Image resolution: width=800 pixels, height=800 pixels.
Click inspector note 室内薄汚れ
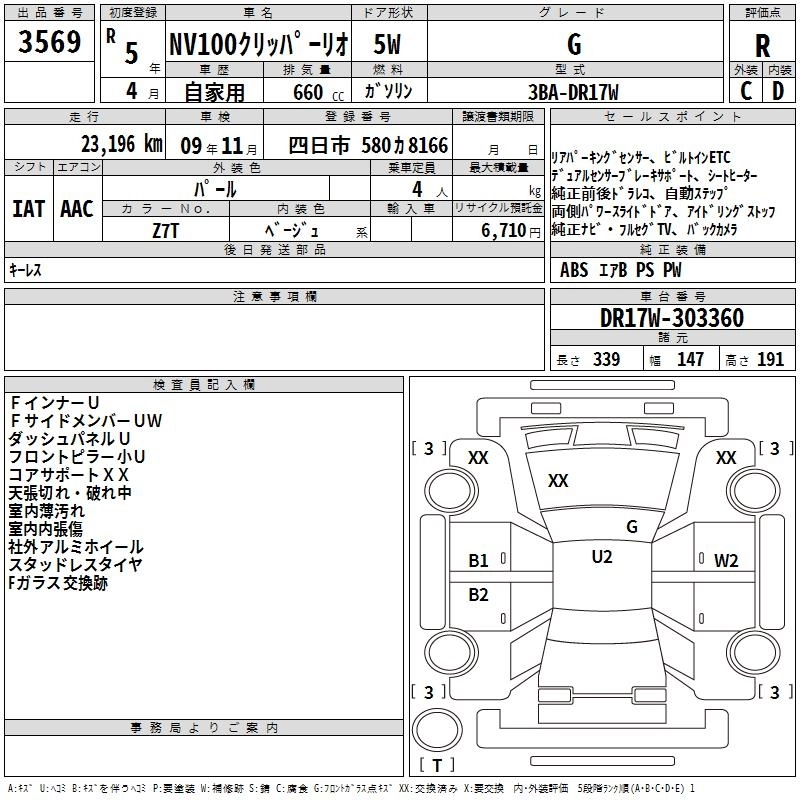click(x=46, y=511)
